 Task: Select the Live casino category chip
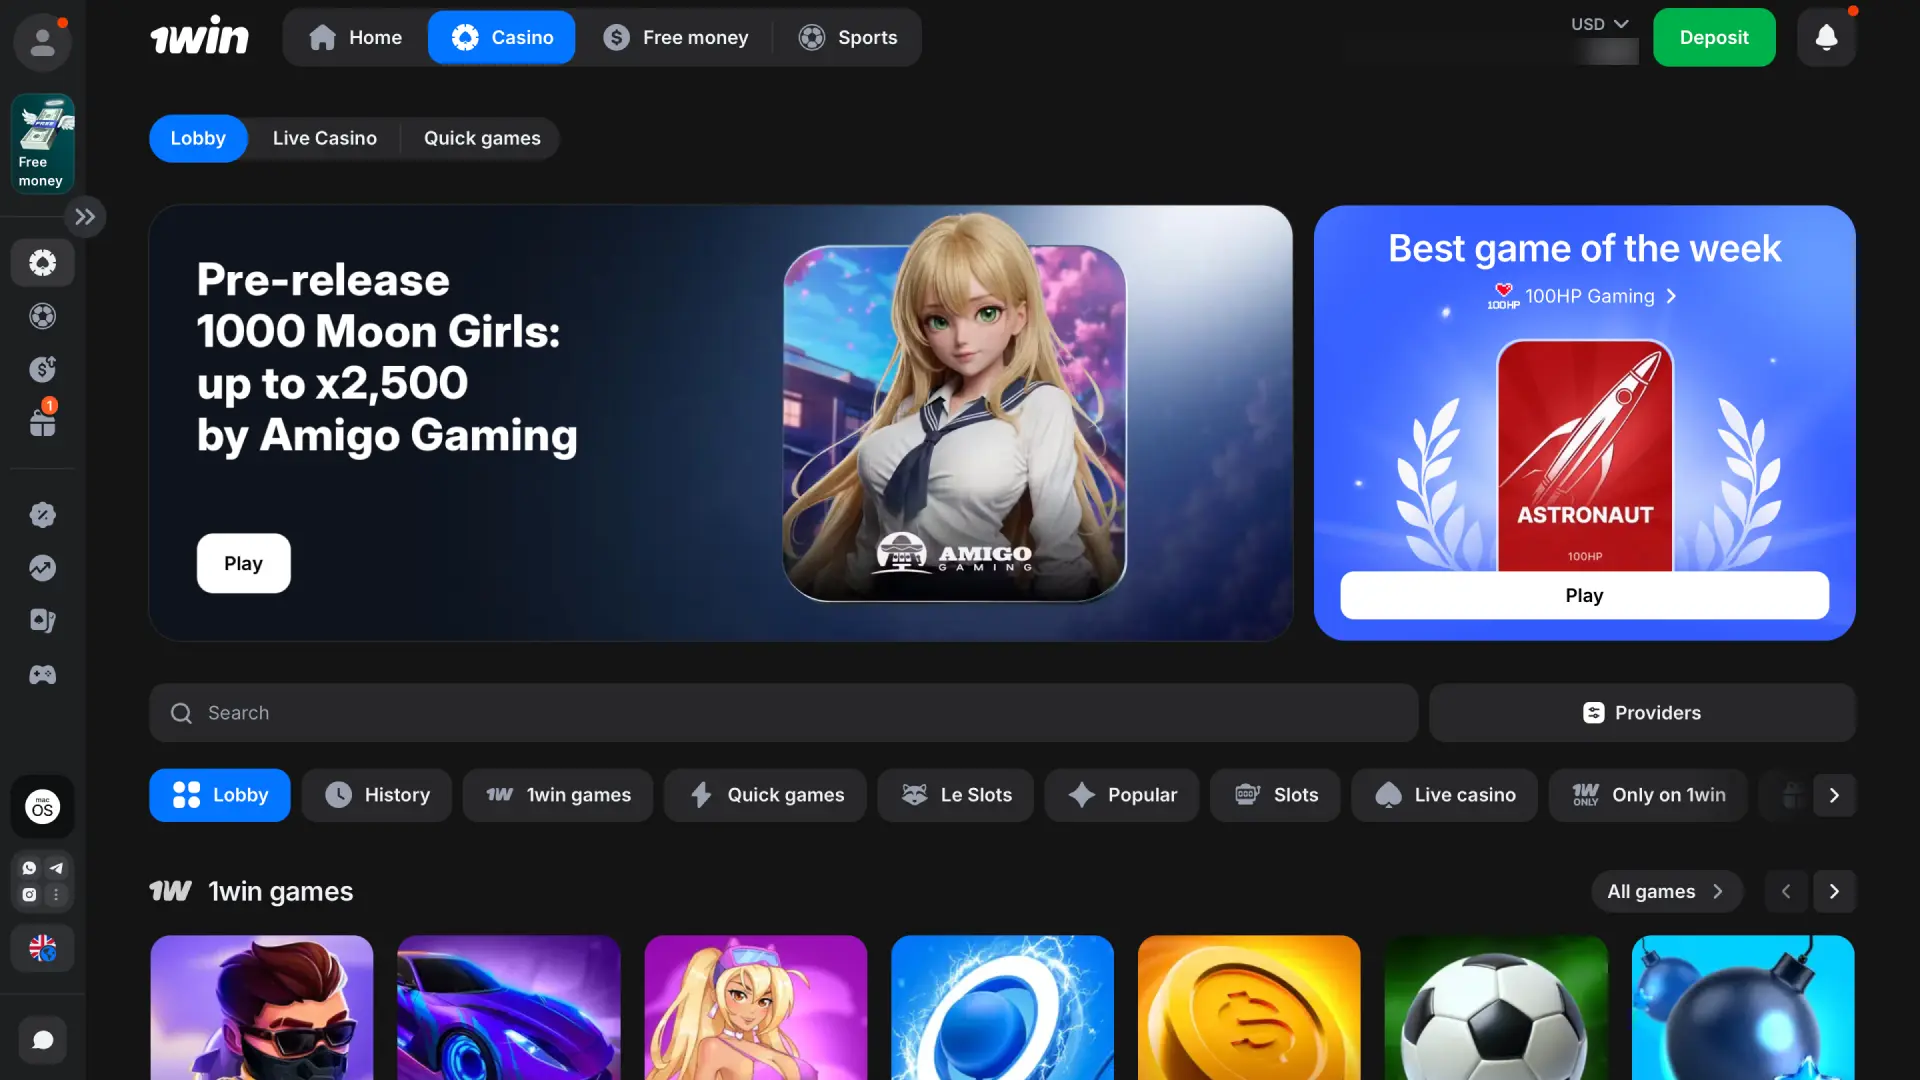tap(1444, 795)
